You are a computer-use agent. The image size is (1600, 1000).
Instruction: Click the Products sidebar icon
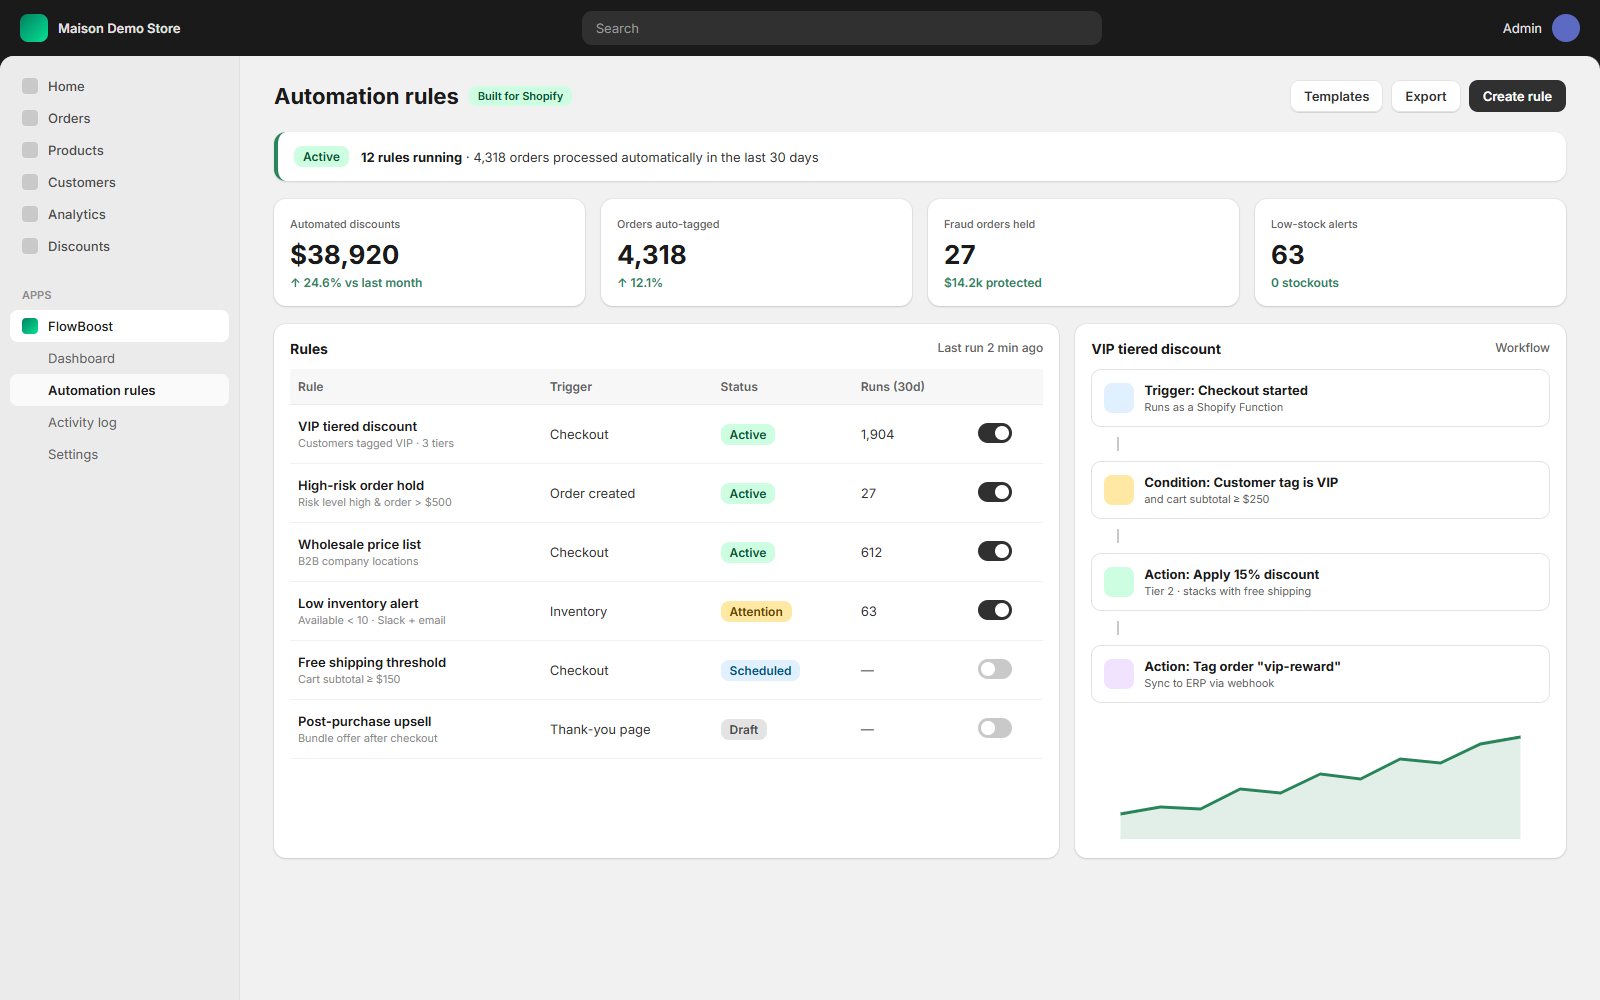tap(30, 150)
